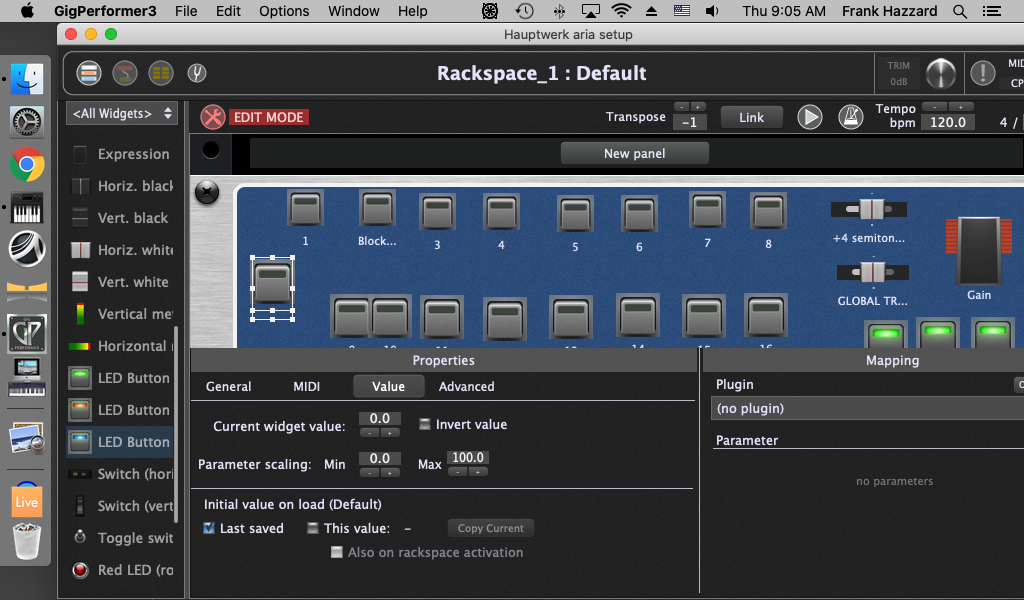Select the highlighted button widget with handles
Screen dimensions: 1024x600
(x=272, y=281)
